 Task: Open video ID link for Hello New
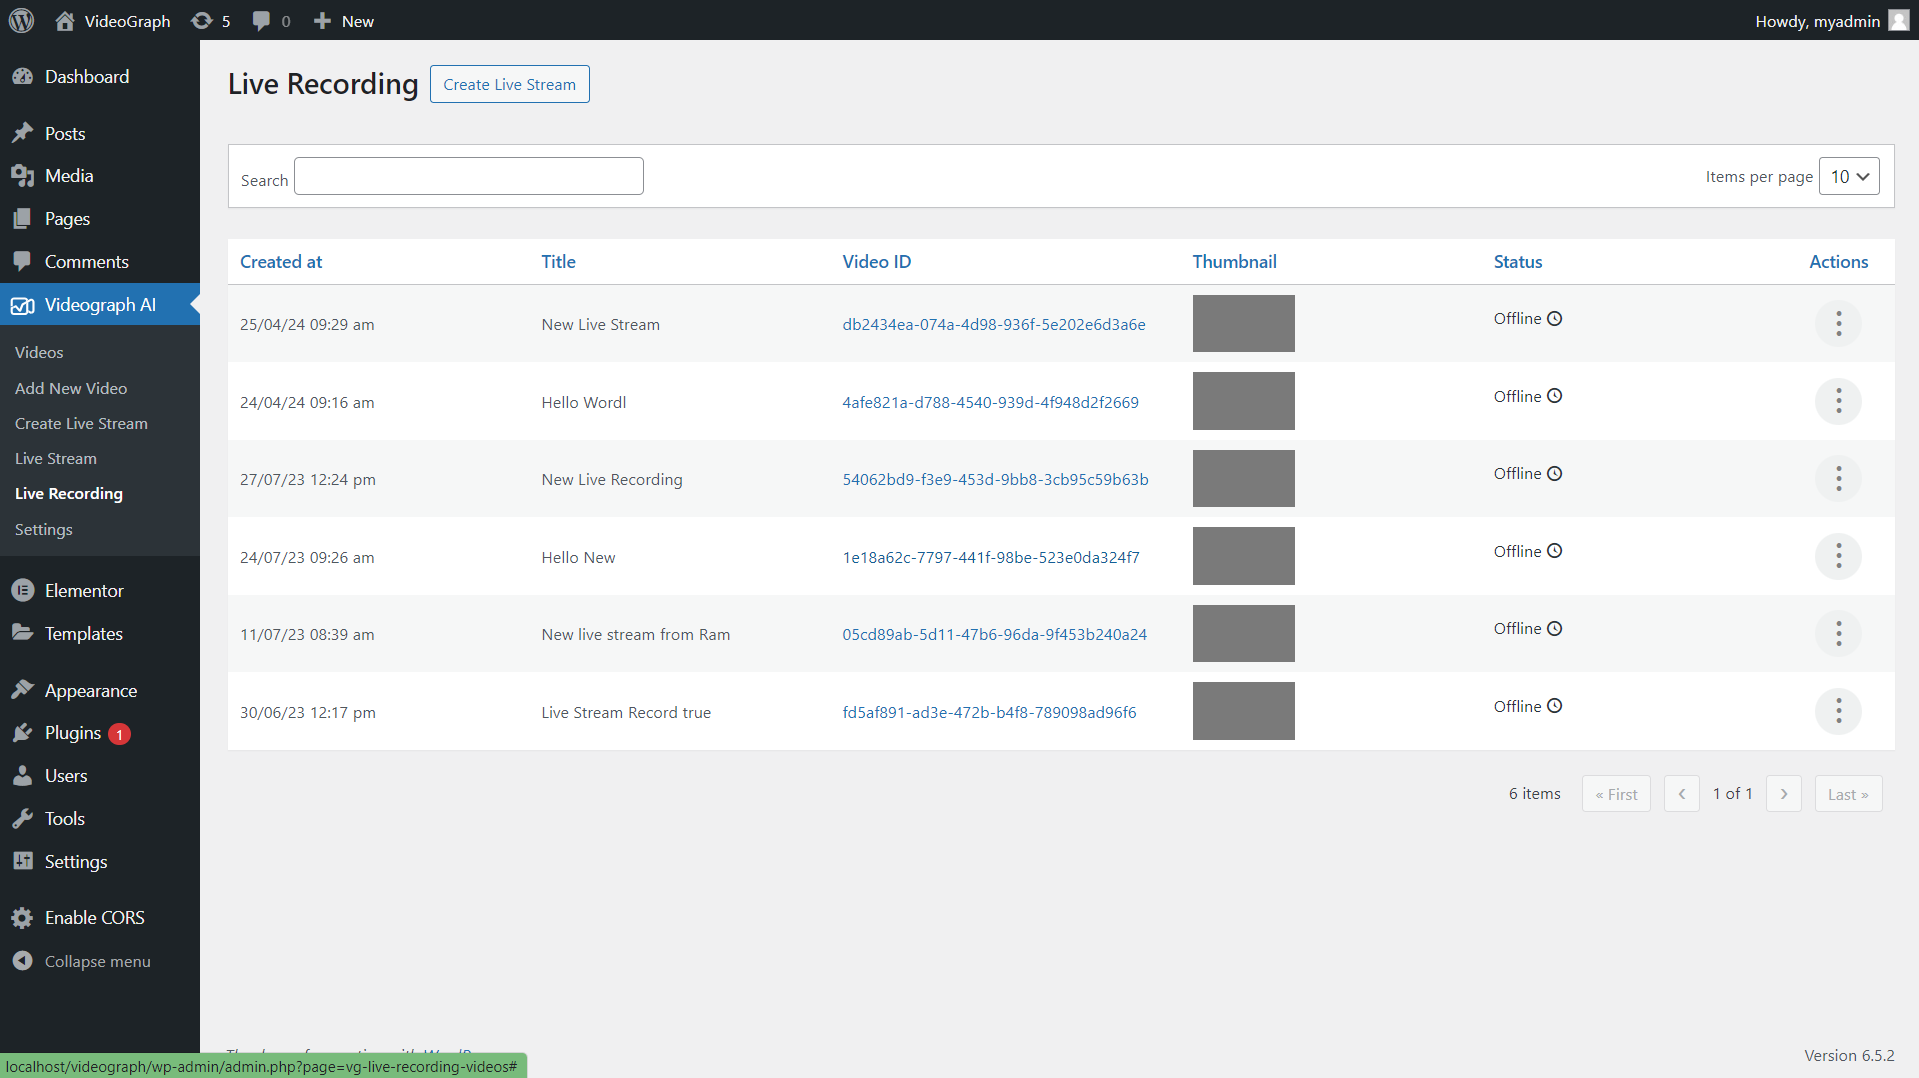click(990, 557)
